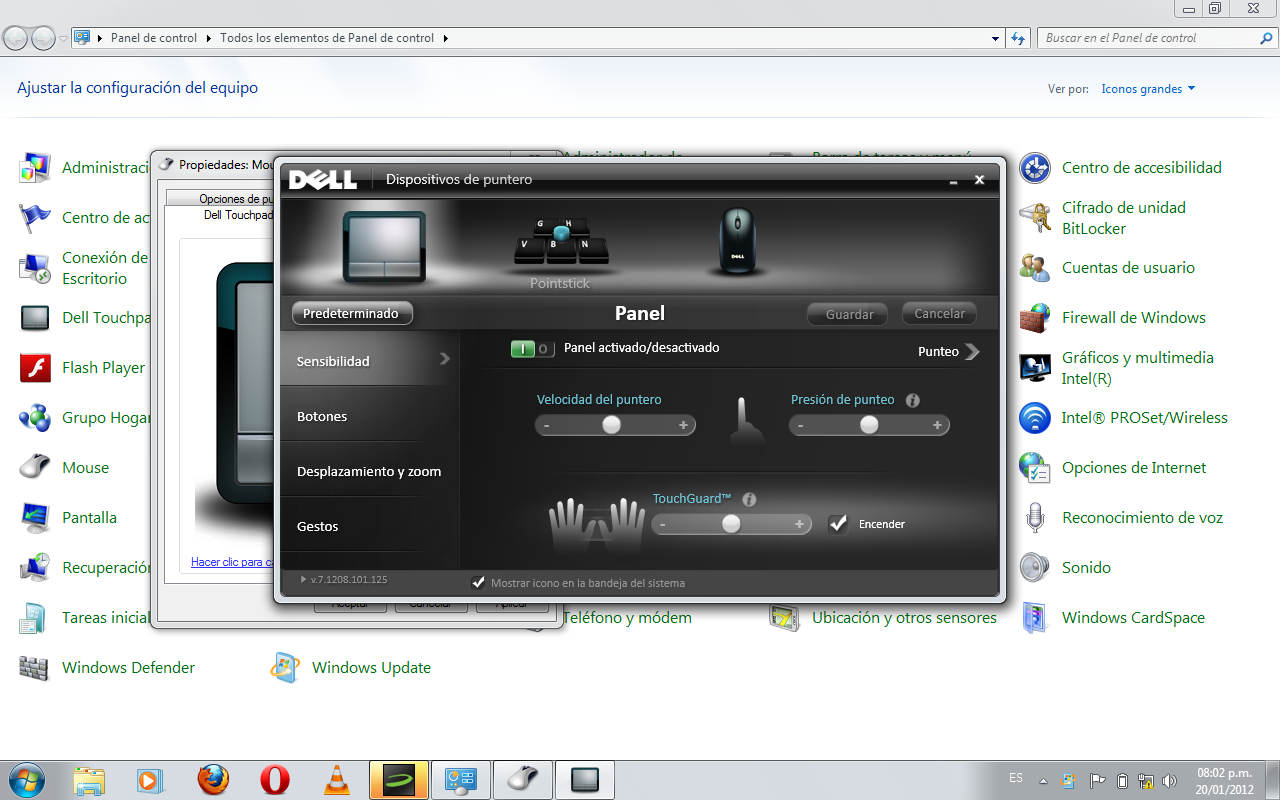Click TouchGuard slider knob
This screenshot has height=800, width=1280.
[x=731, y=524]
